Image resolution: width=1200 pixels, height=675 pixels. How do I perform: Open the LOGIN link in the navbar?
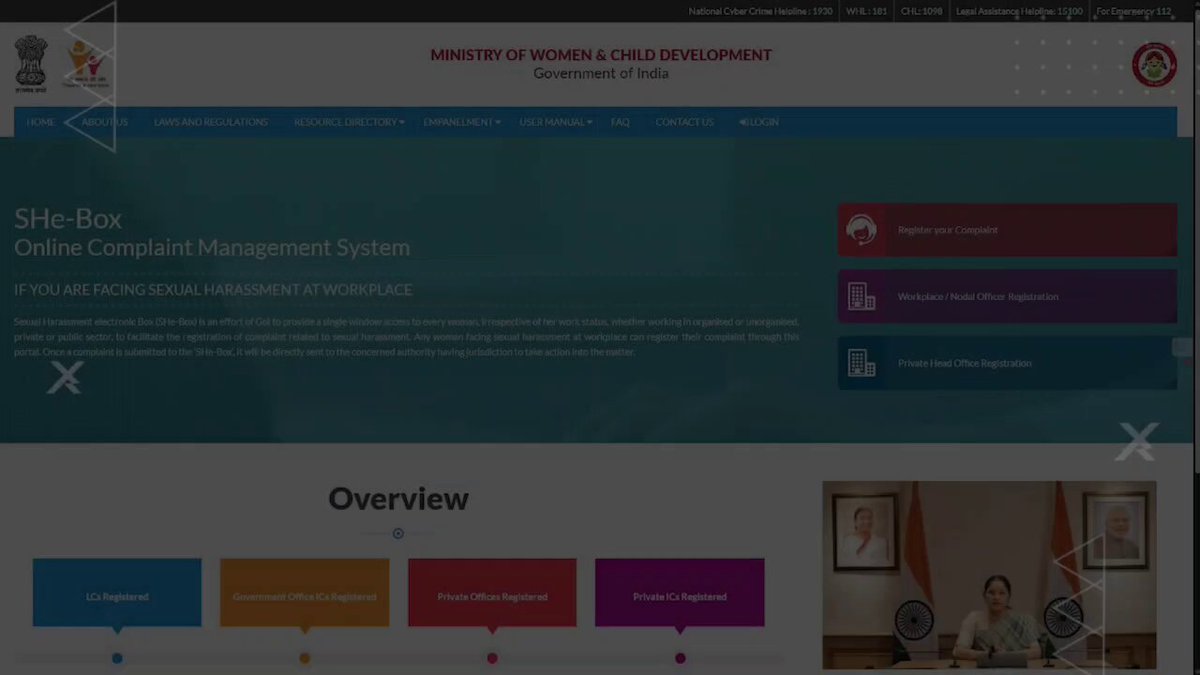[x=759, y=122]
